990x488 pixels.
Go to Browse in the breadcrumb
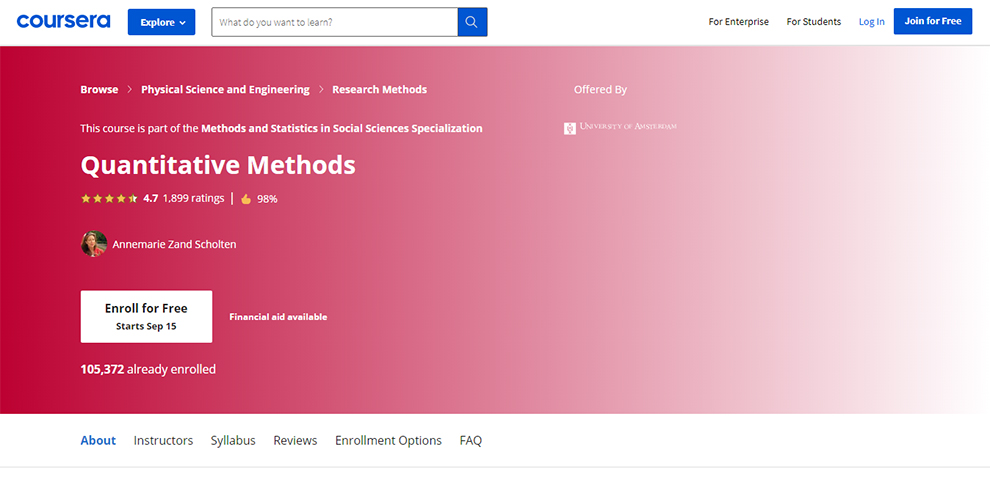pyautogui.click(x=99, y=90)
